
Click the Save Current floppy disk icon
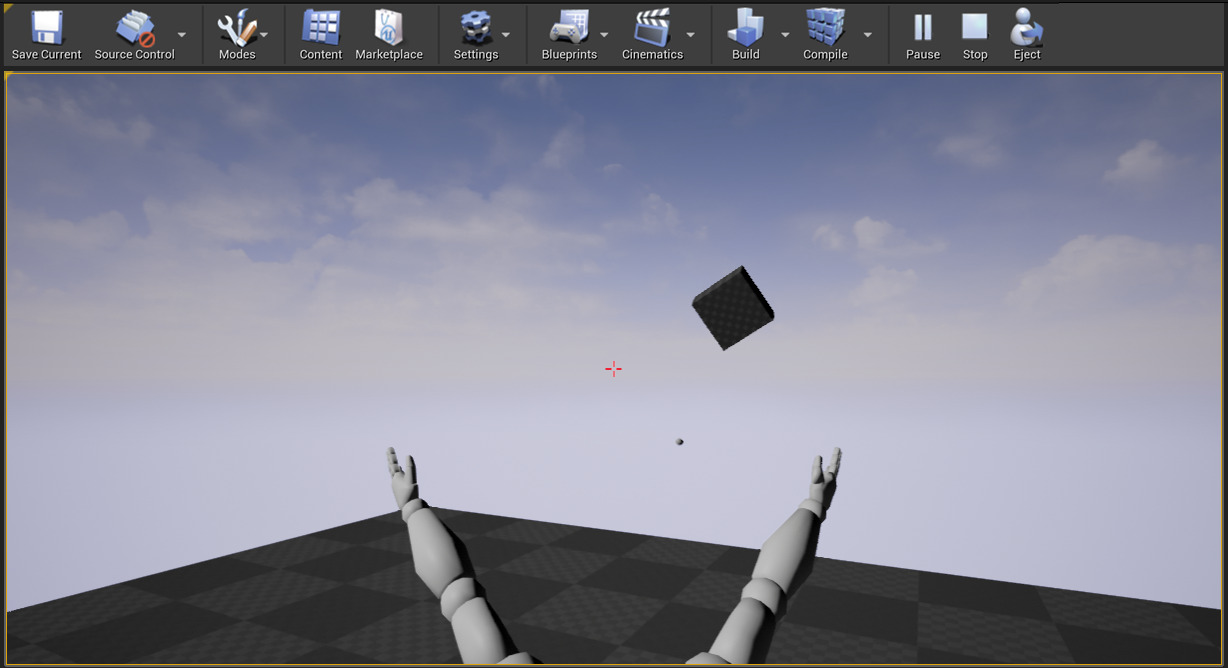tap(47, 28)
